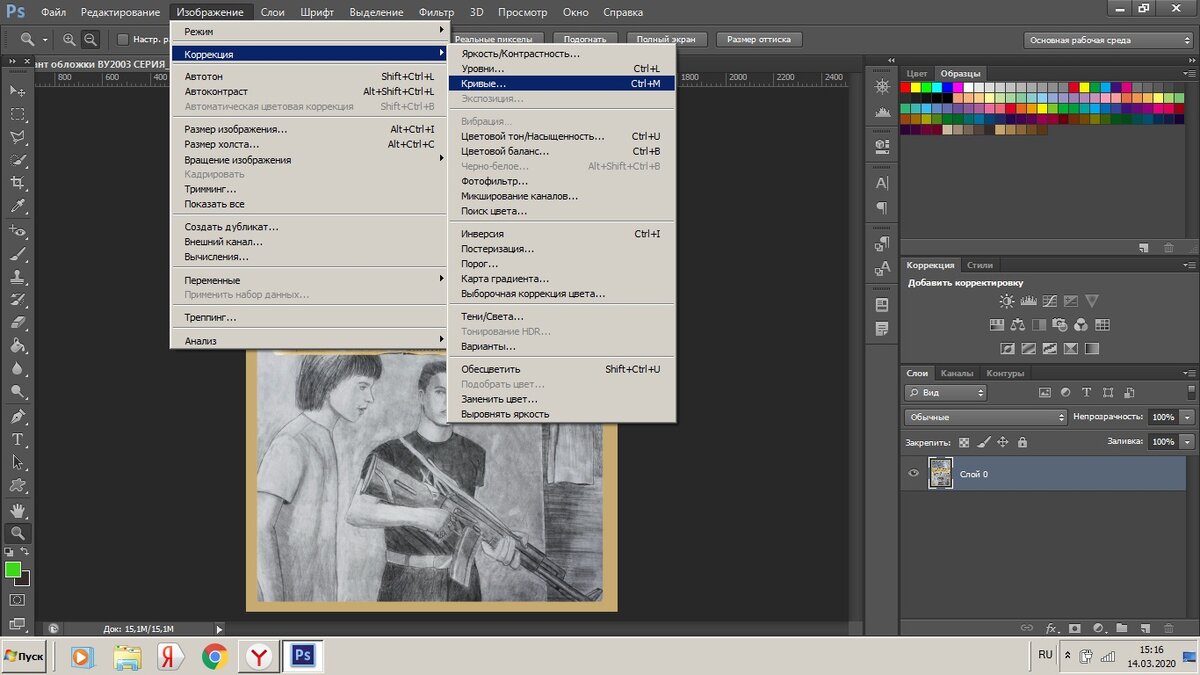The height and width of the screenshot is (675, 1200).
Task: Open the Основная рабочая среда workspace dropdown
Action: pyautogui.click(x=1108, y=40)
